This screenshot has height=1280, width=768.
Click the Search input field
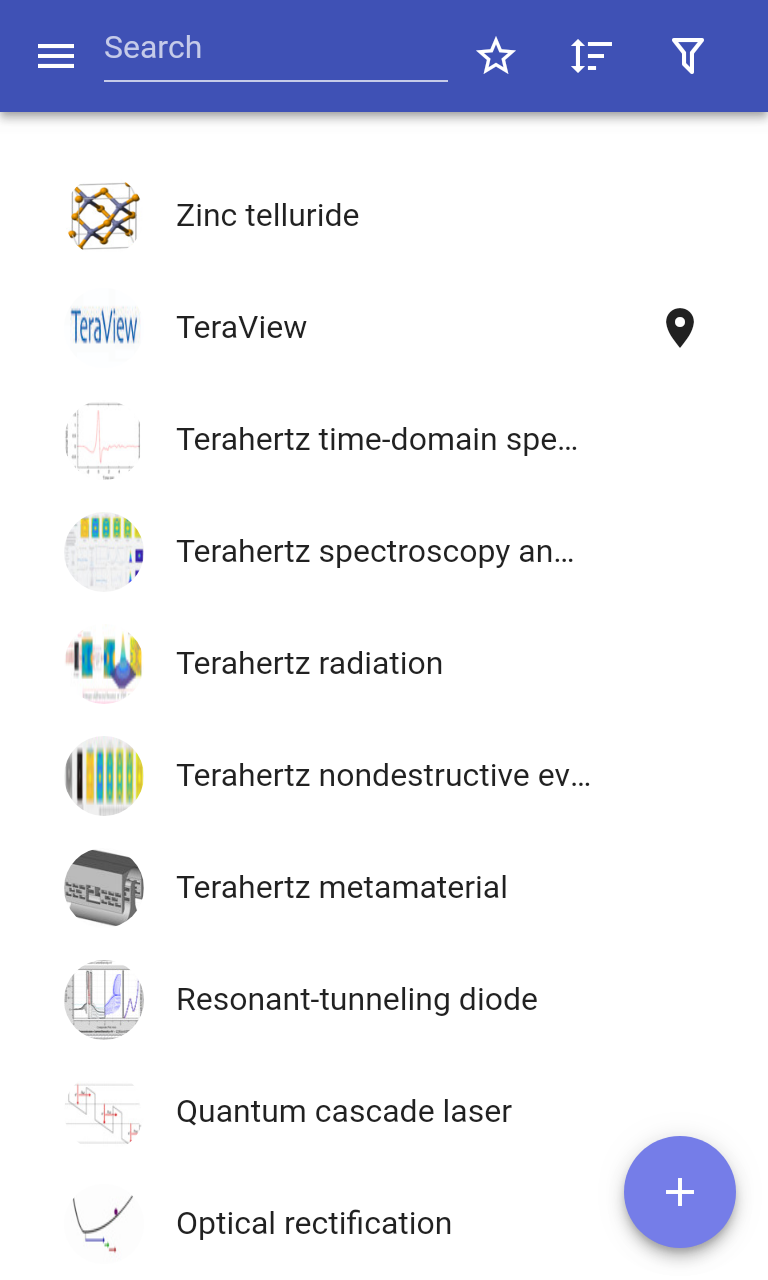pos(276,52)
